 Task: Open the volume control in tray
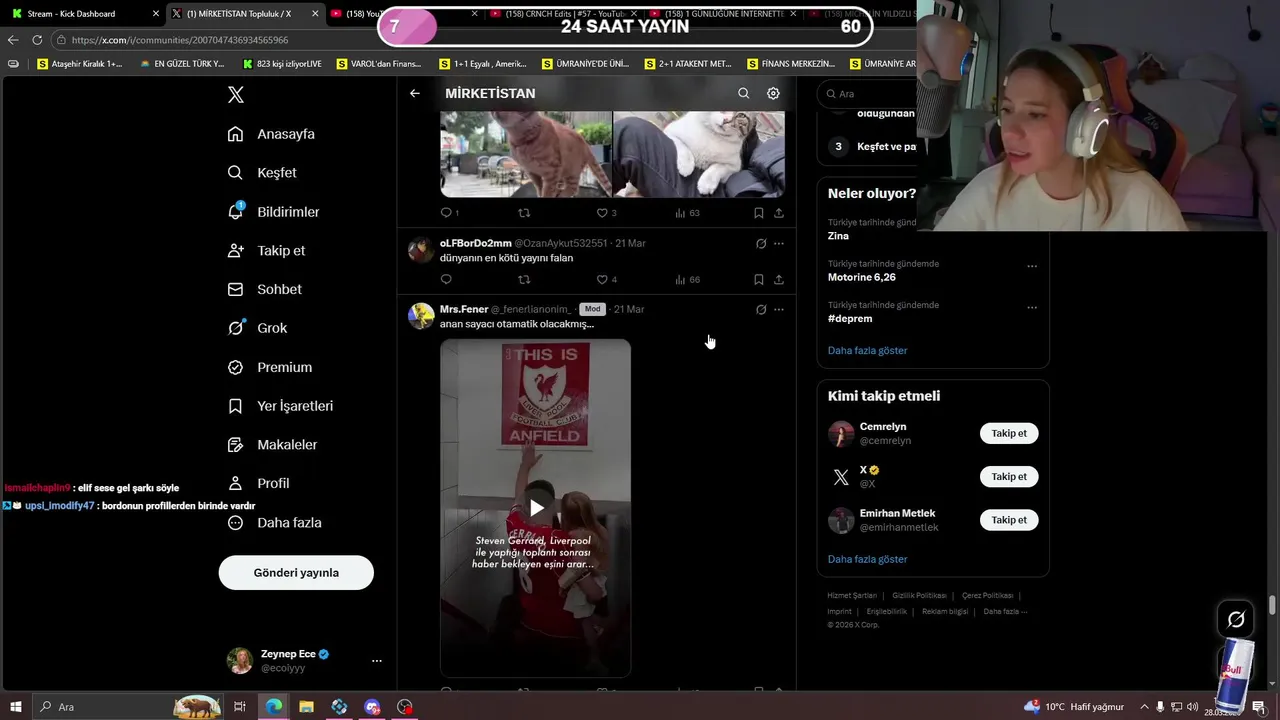[x=1192, y=707]
